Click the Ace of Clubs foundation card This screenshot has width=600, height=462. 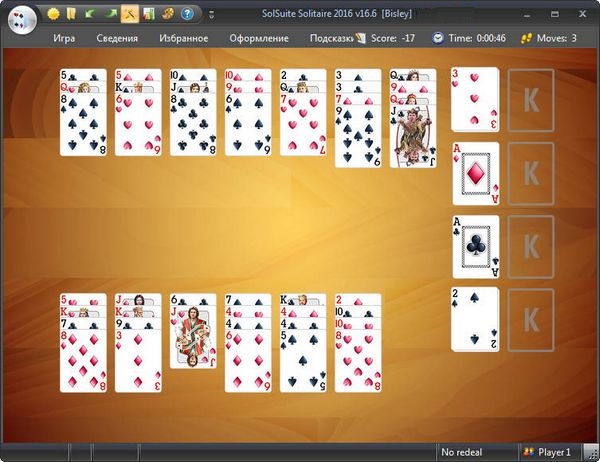pos(475,247)
